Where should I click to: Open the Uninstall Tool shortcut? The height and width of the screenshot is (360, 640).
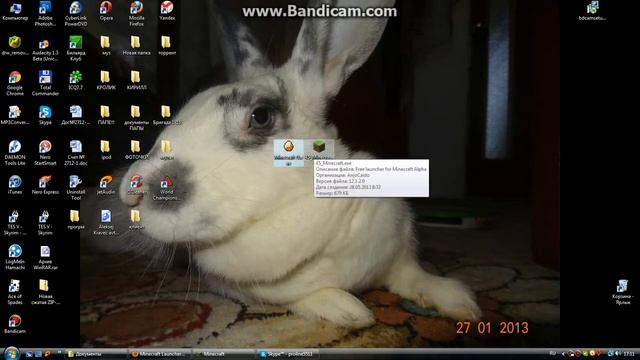tap(76, 188)
